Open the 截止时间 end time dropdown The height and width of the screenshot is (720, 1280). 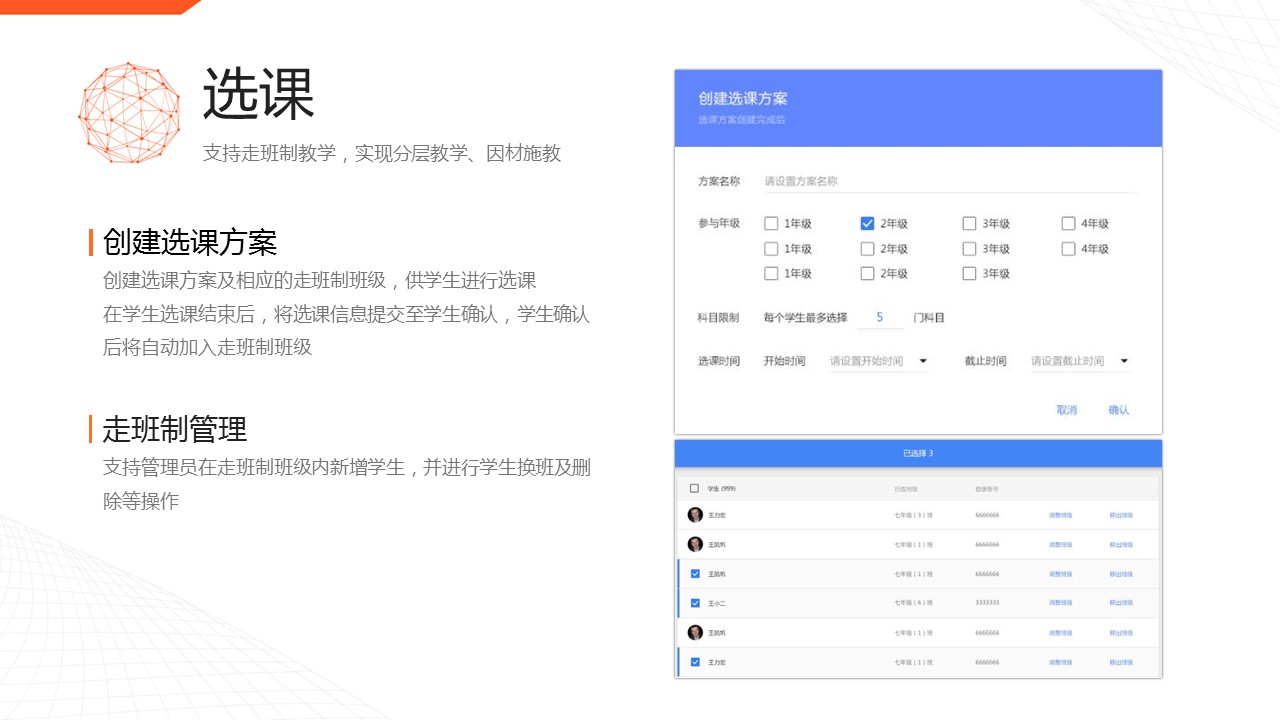pyautogui.click(x=1080, y=361)
